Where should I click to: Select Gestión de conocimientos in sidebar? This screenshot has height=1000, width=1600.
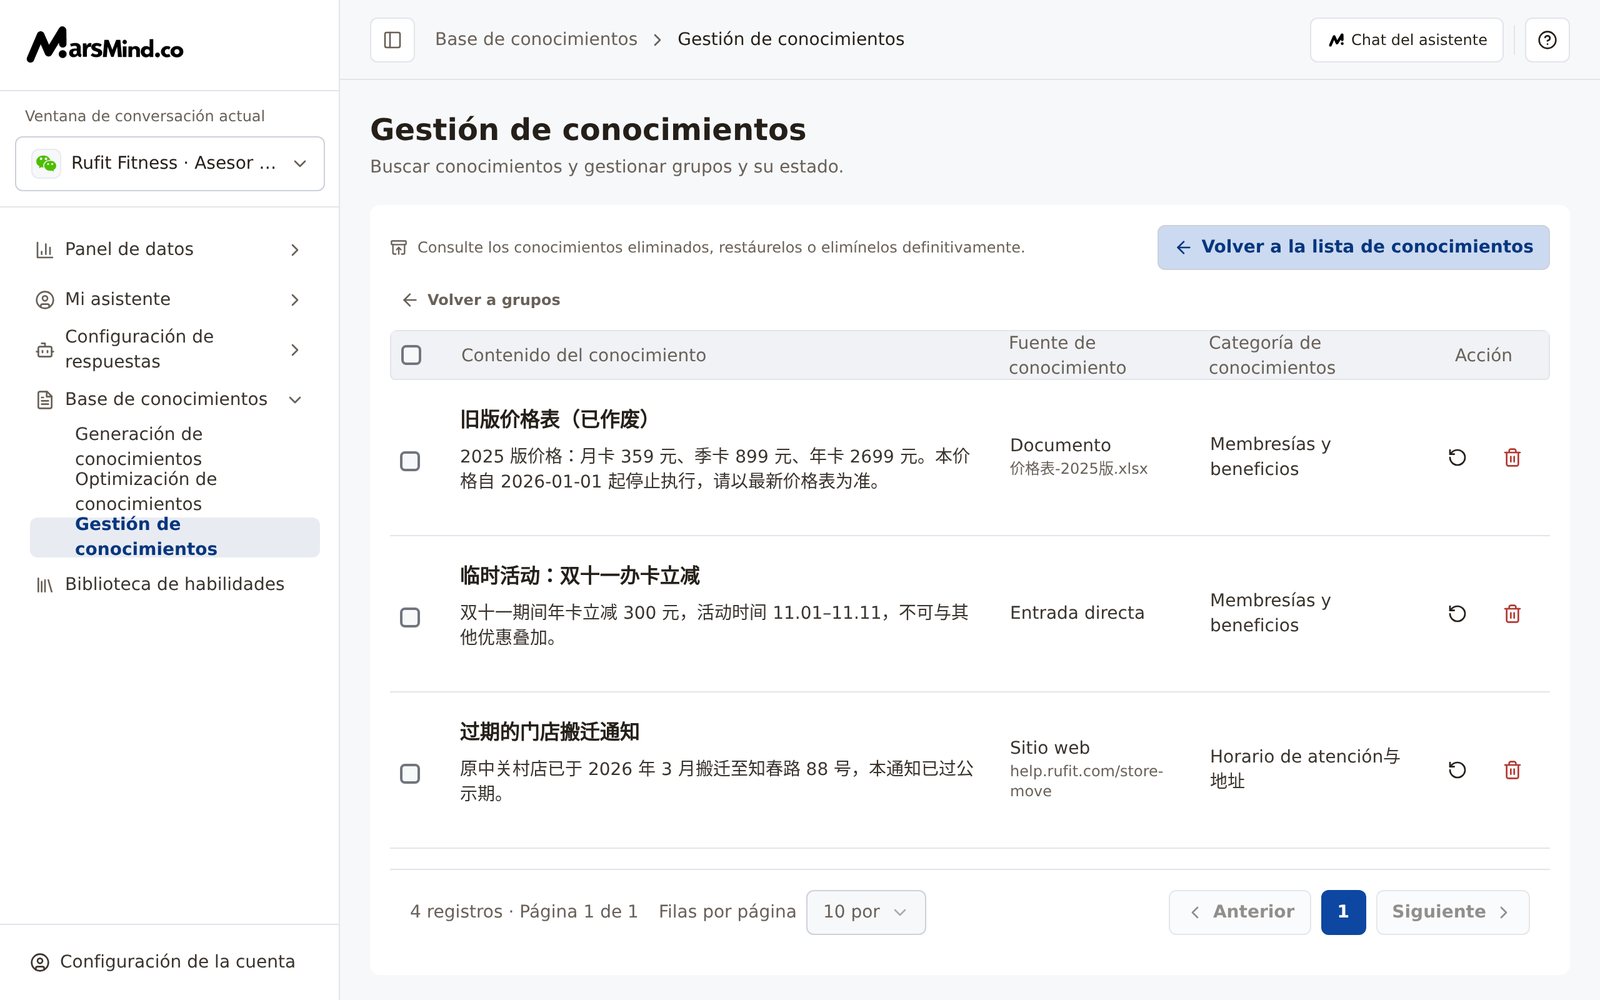tap(175, 537)
